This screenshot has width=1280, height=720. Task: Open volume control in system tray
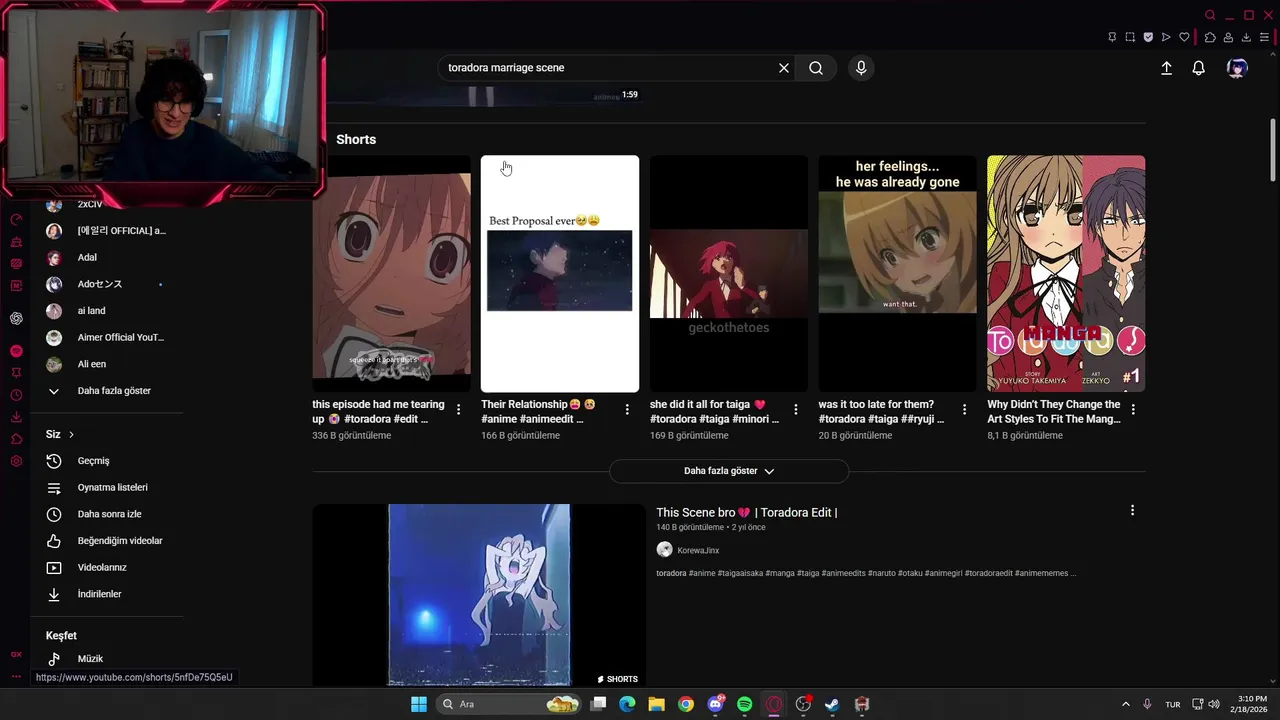point(1213,704)
